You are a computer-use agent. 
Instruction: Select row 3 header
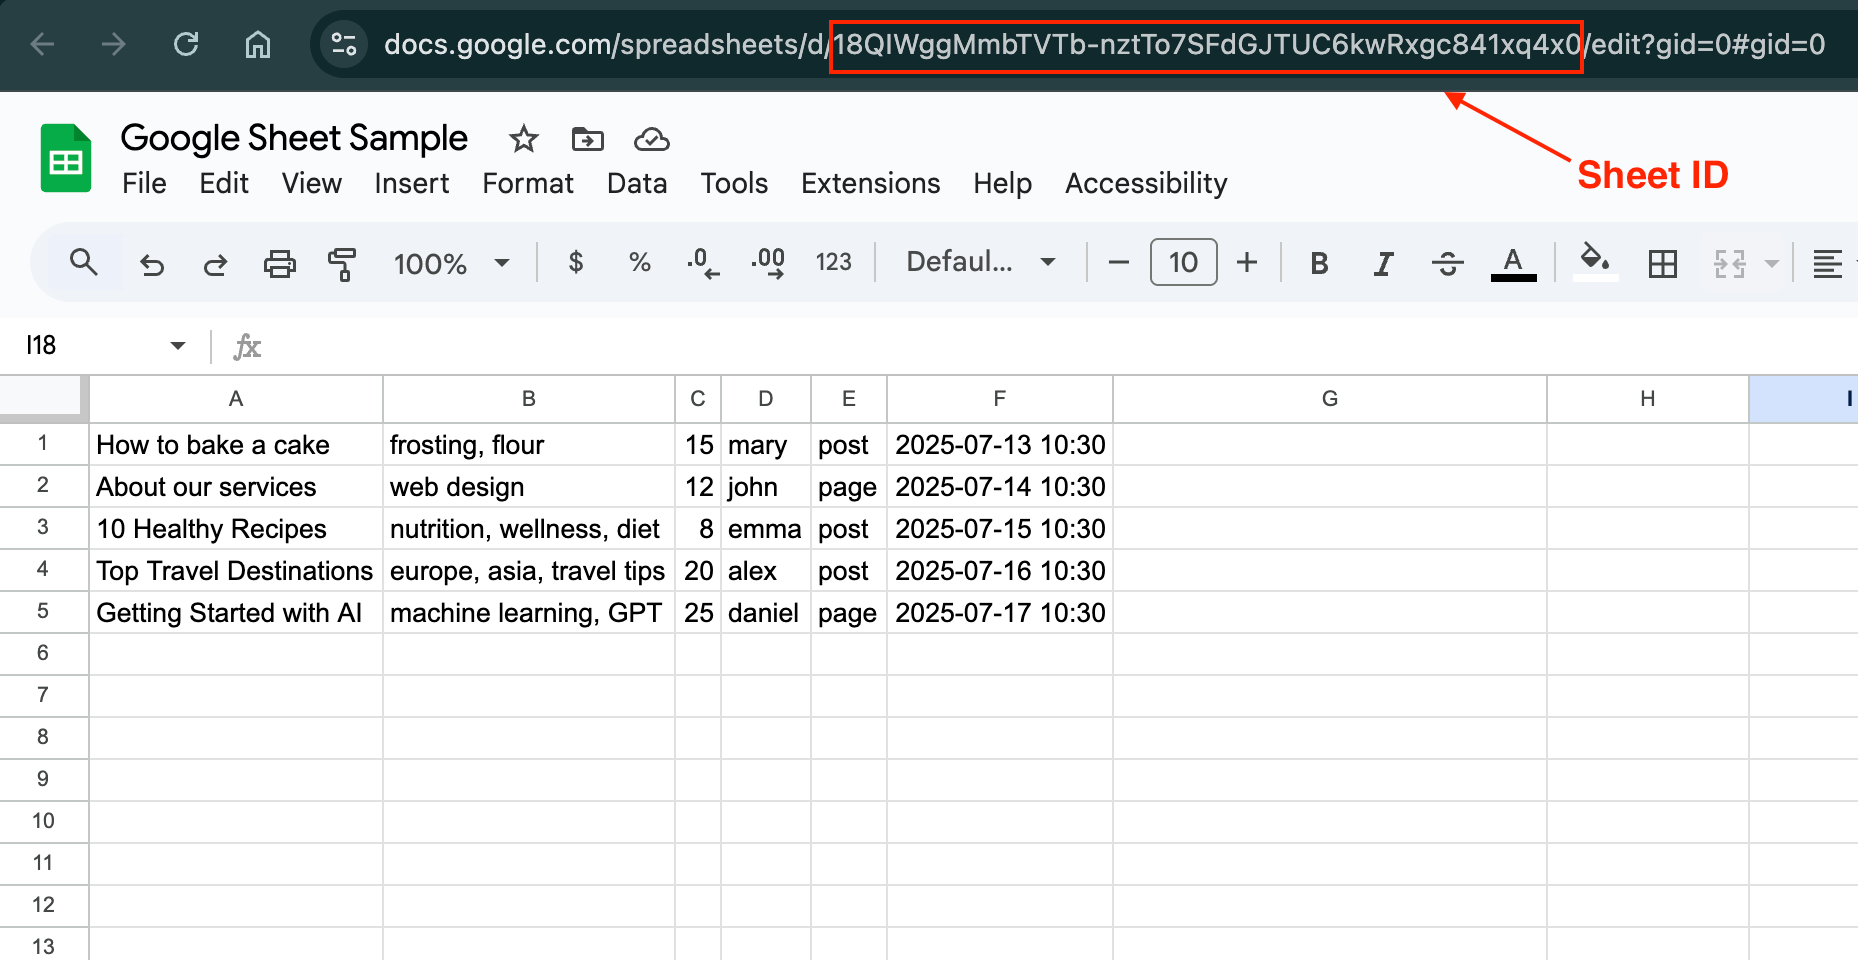coord(43,527)
